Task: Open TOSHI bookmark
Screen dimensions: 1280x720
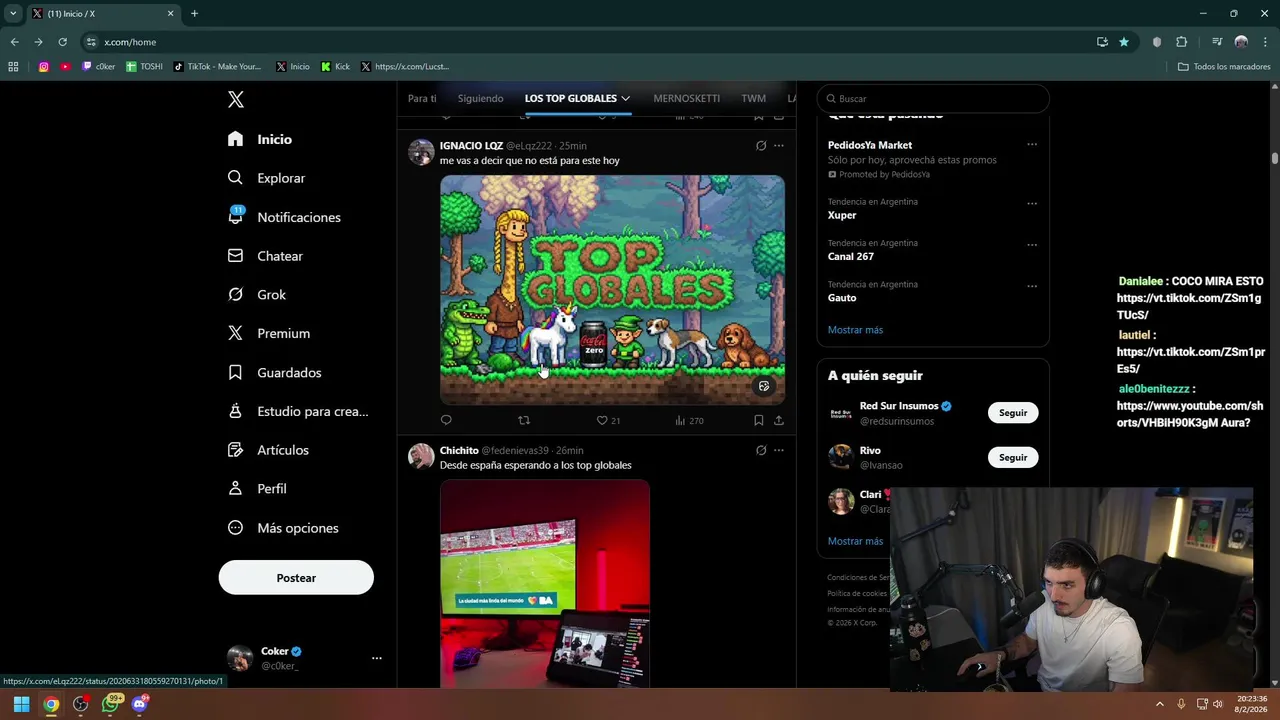Action: click(144, 67)
